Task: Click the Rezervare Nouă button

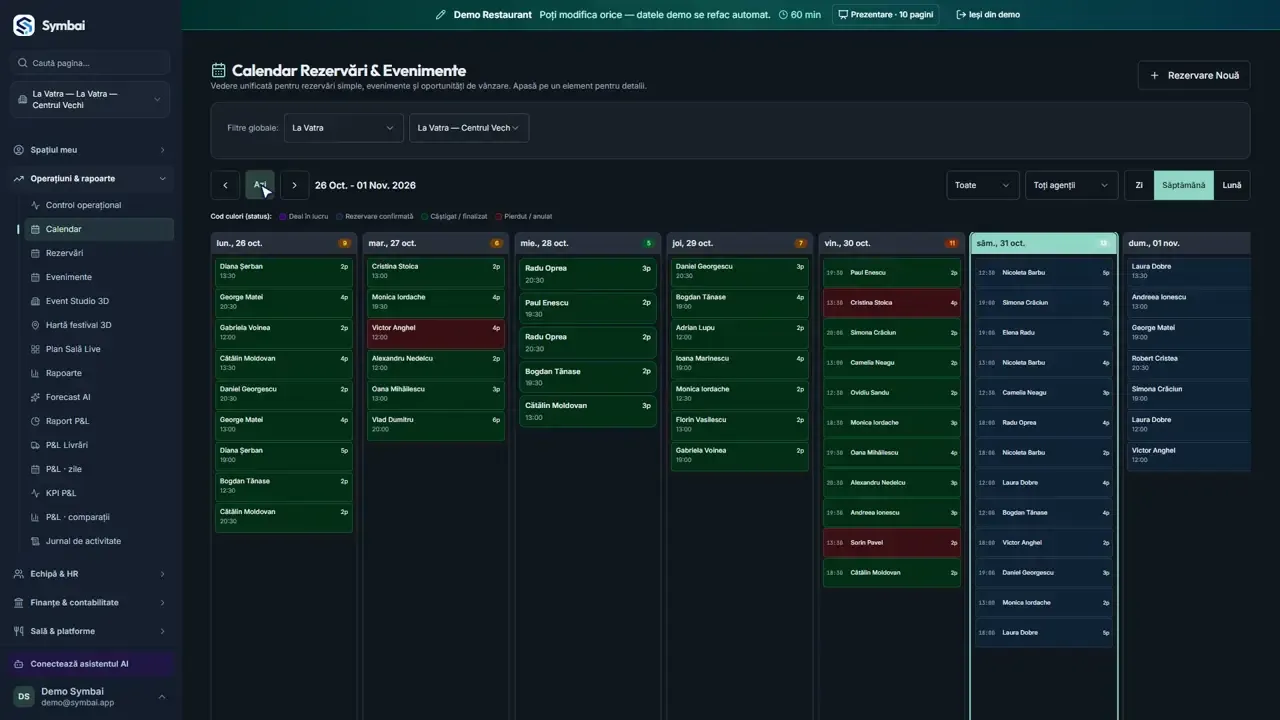Action: pyautogui.click(x=1194, y=75)
